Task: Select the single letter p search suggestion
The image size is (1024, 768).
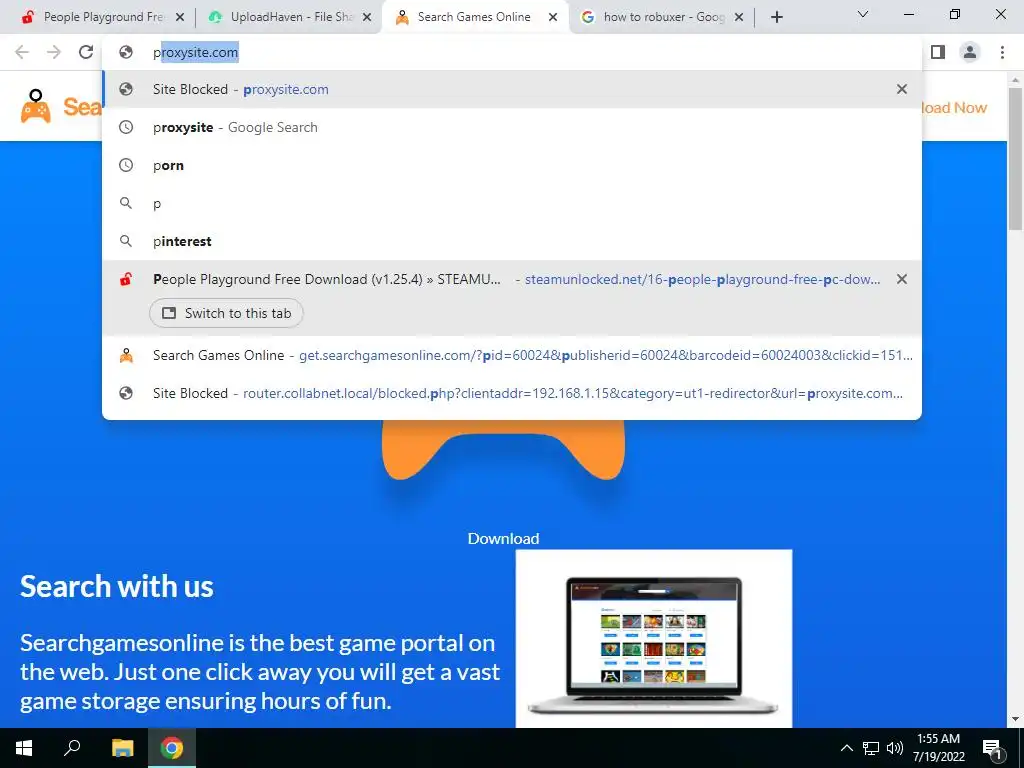Action: (512, 204)
